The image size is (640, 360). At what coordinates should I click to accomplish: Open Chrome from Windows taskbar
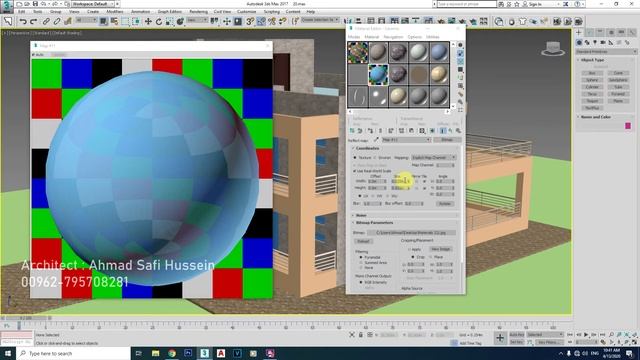pos(172,353)
